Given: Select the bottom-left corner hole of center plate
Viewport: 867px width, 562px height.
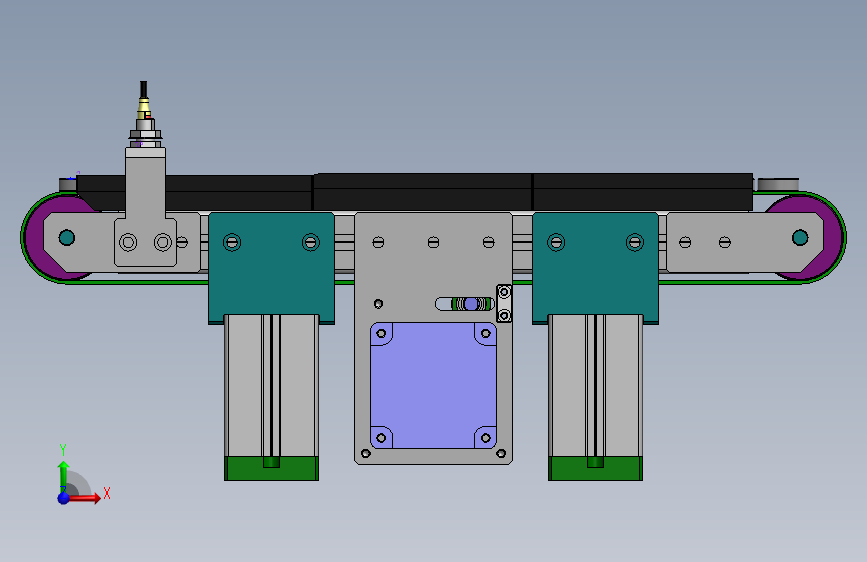Looking at the screenshot, I should (365, 454).
